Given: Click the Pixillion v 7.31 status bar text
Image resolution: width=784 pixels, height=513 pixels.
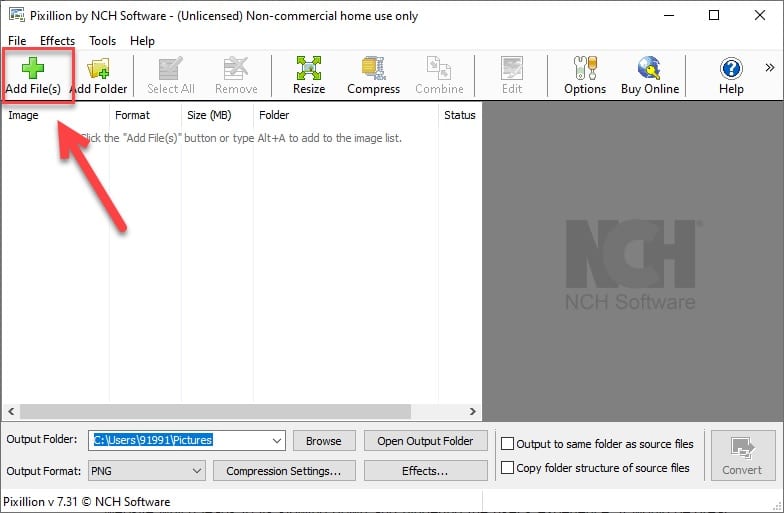Looking at the screenshot, I should click(x=86, y=502).
